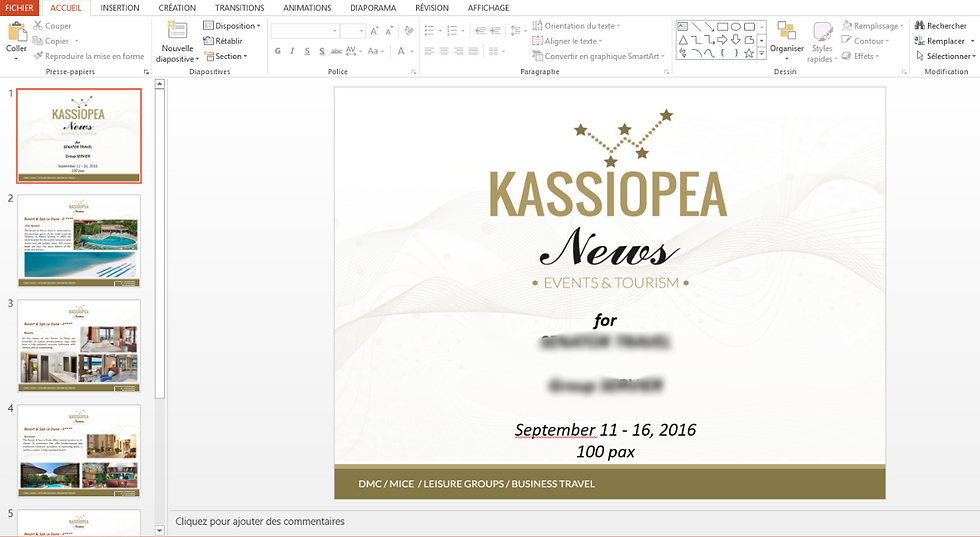980x537 pixels.
Task: Click the Effets shape effects button
Action: pos(861,56)
